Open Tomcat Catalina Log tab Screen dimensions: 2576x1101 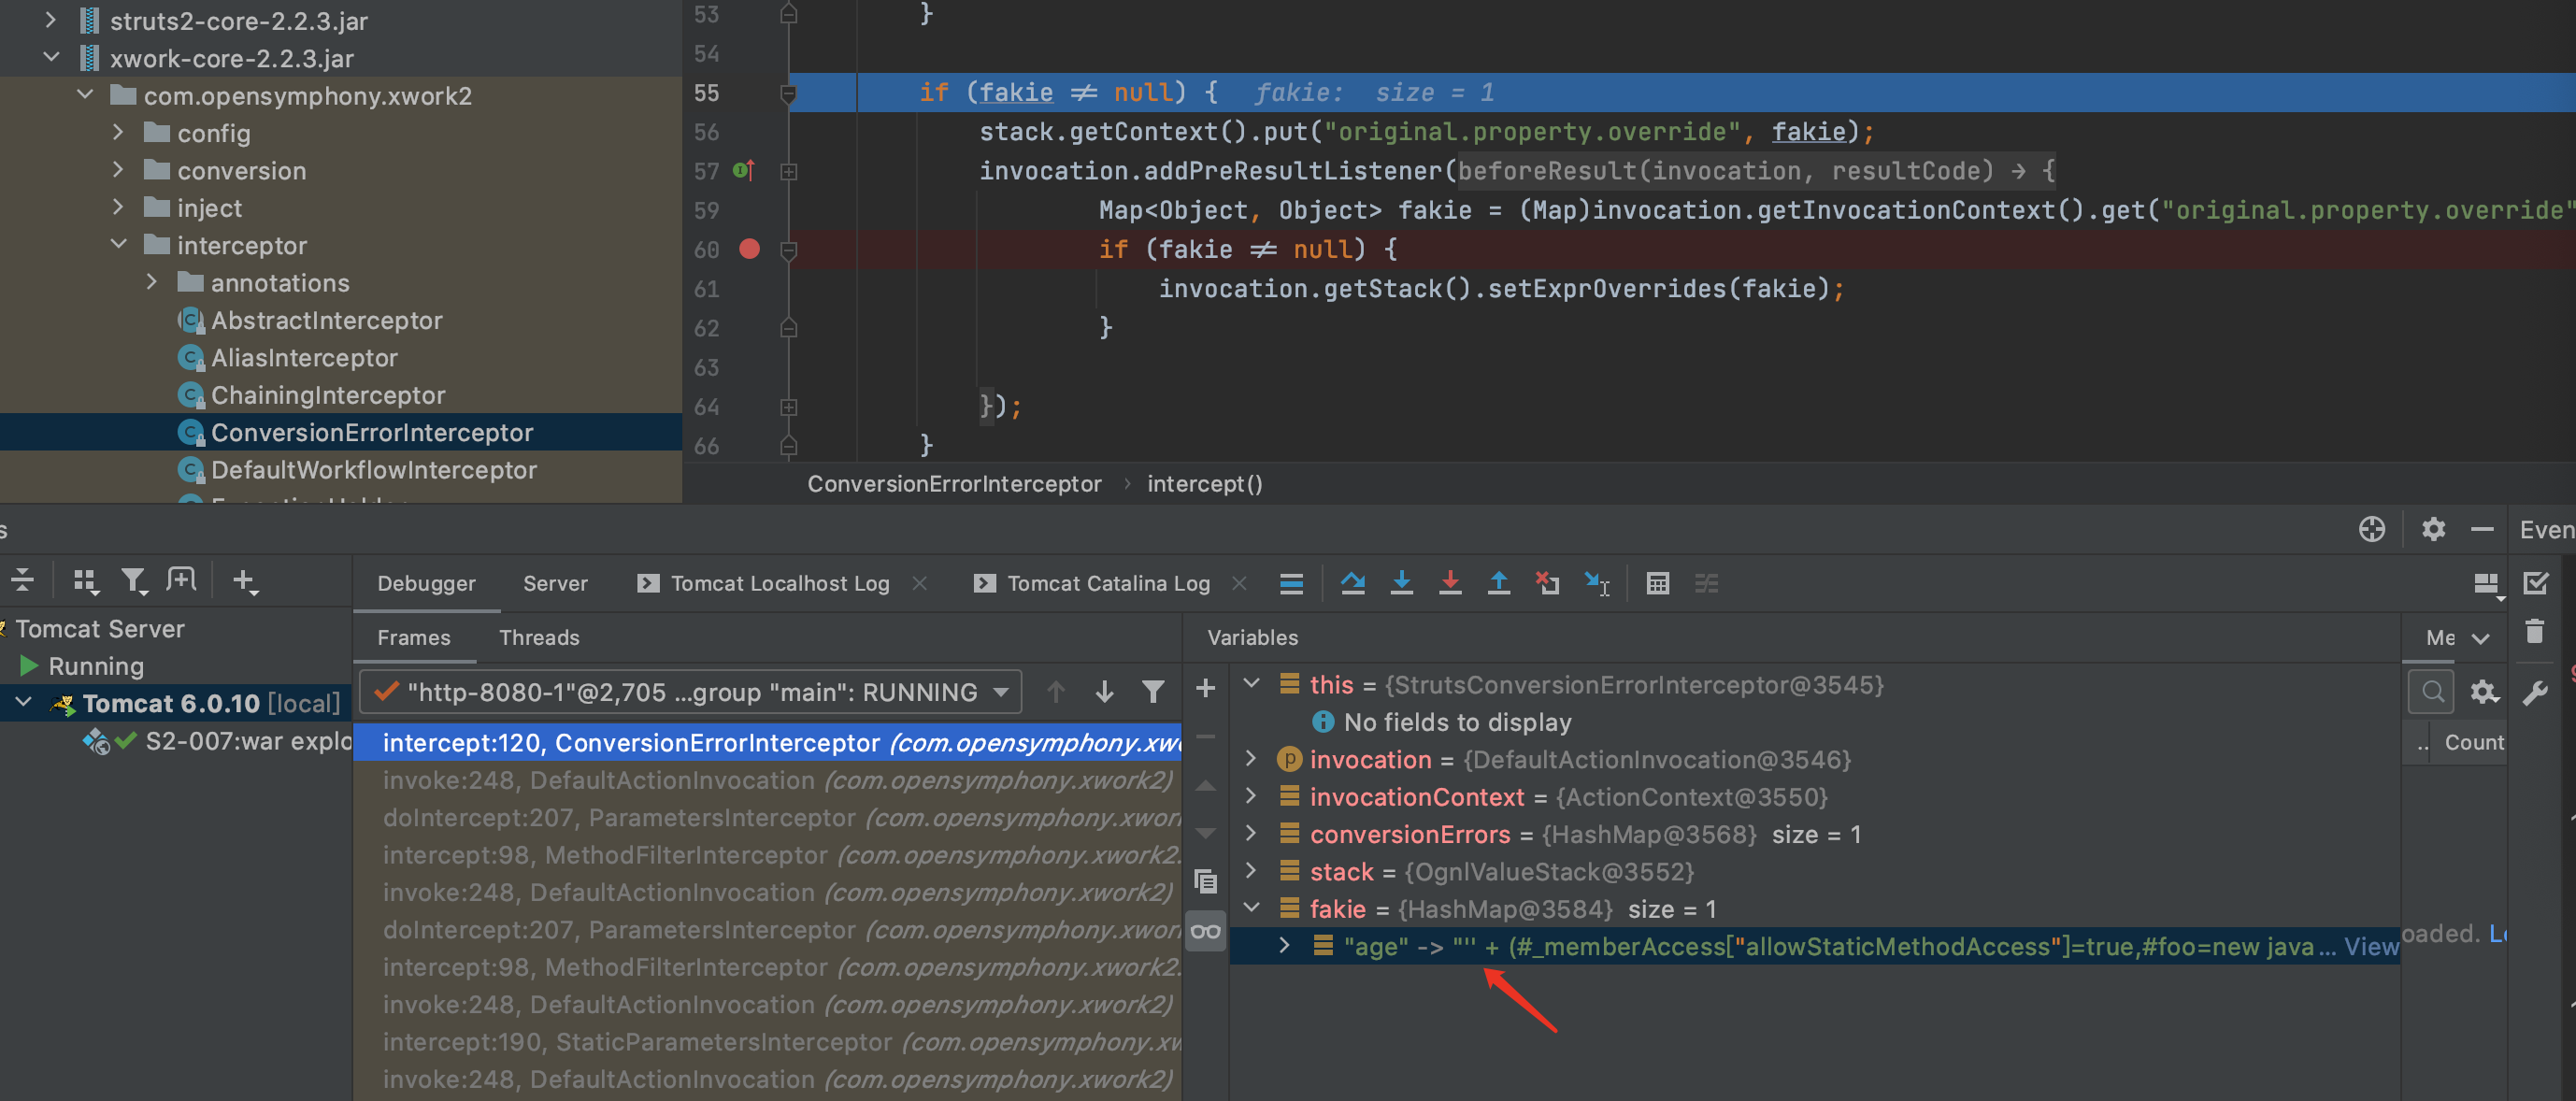pyautogui.click(x=1108, y=583)
